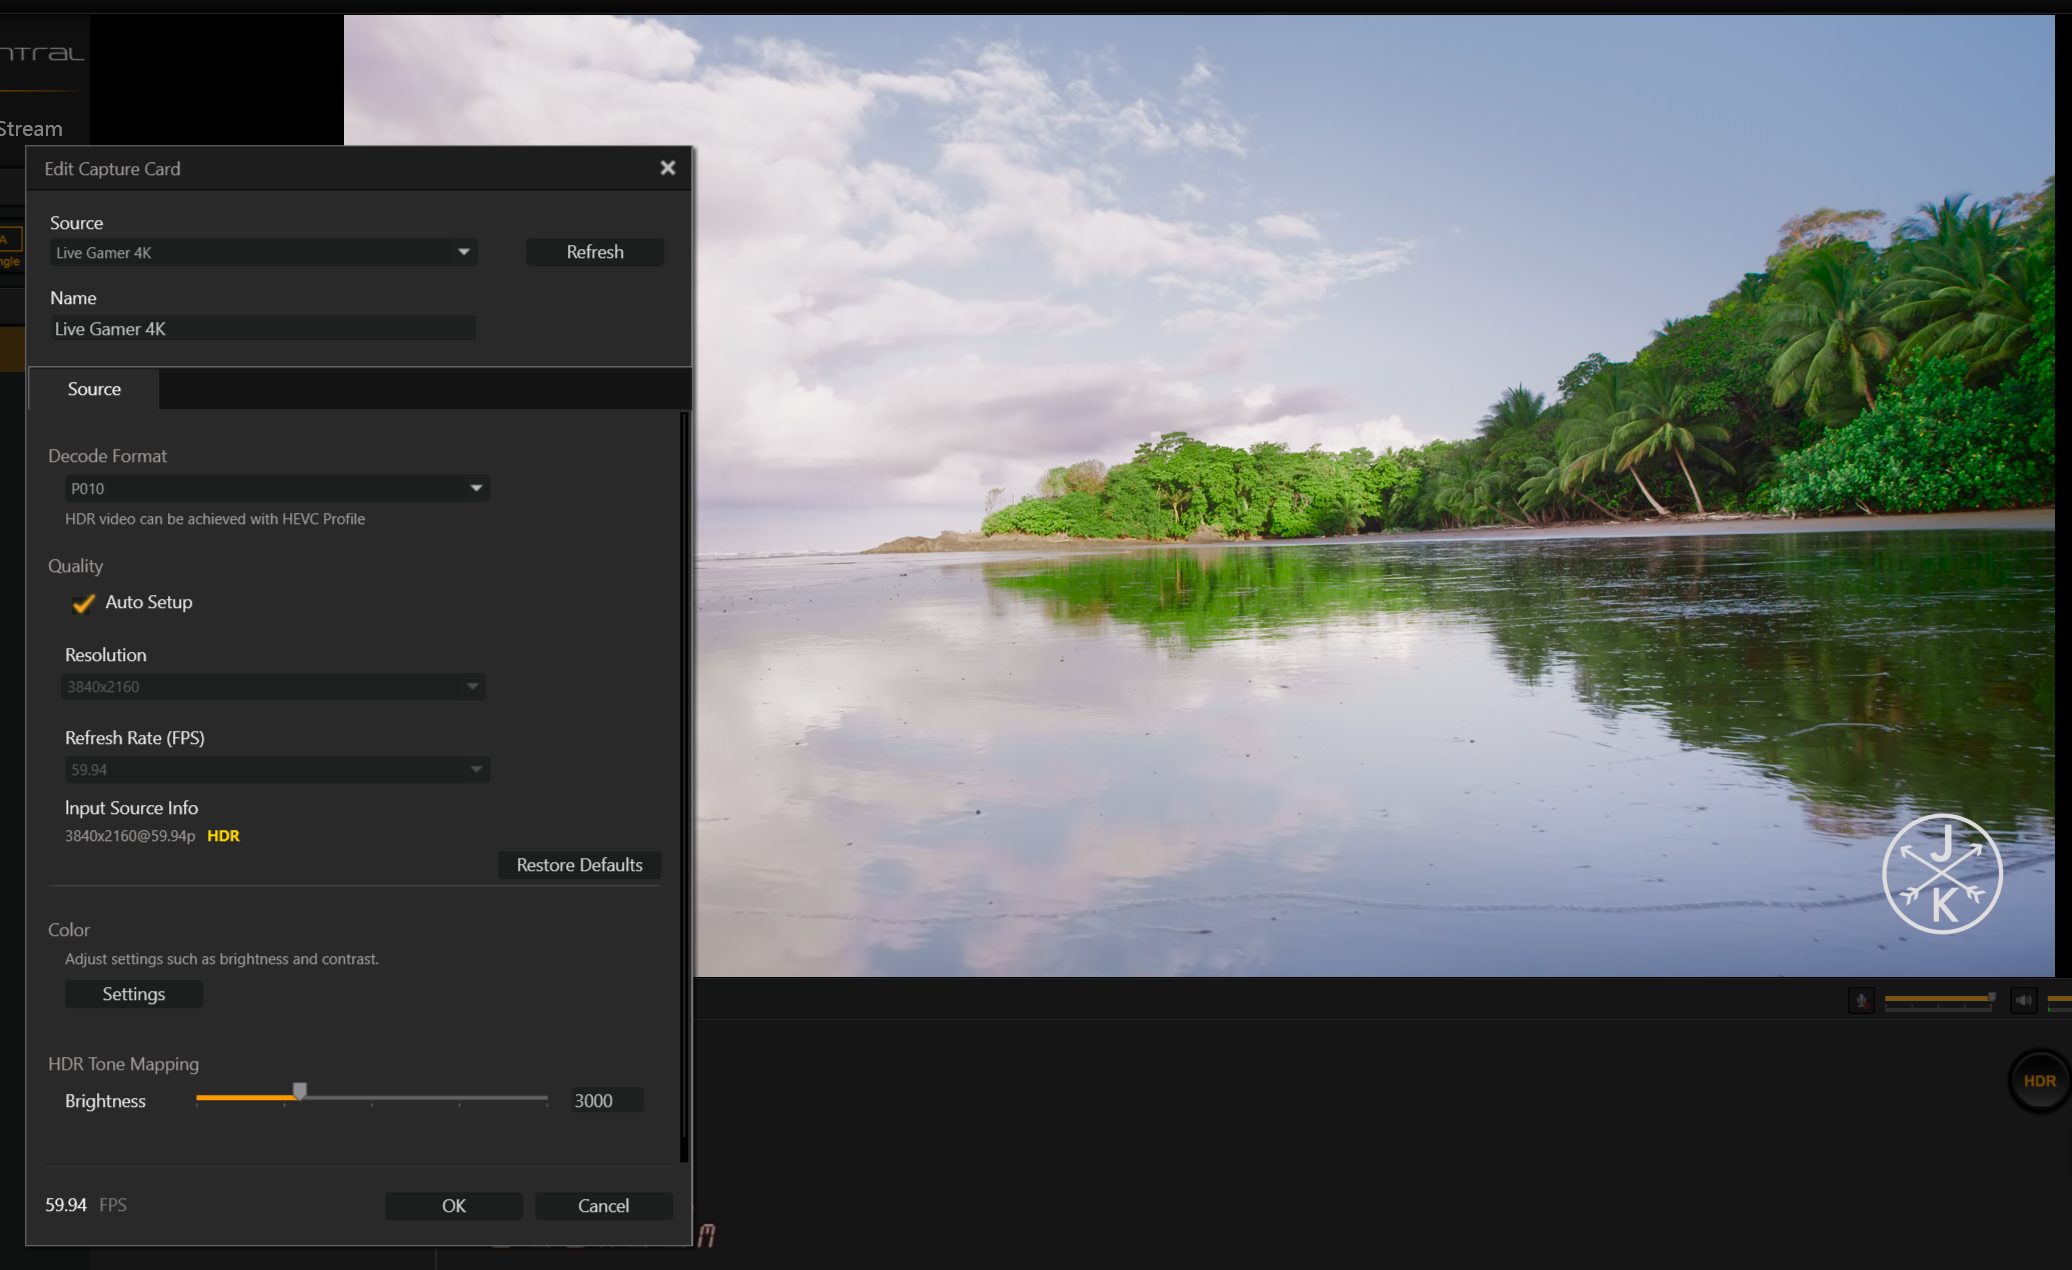The image size is (2072, 1270).
Task: Click the Name text field
Action: coord(264,329)
